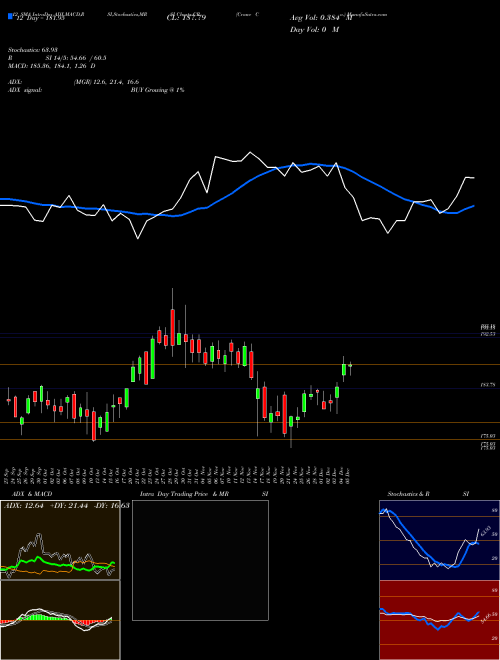This screenshot has width=500, height=660.
Task: Click the tallest red candlestick at the peak
Action: (173, 327)
